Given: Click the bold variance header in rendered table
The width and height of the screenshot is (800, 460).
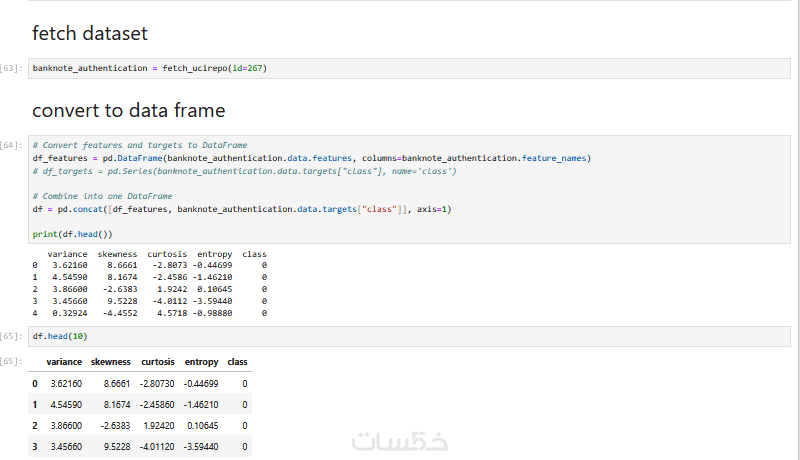Looking at the screenshot, I should (64, 362).
